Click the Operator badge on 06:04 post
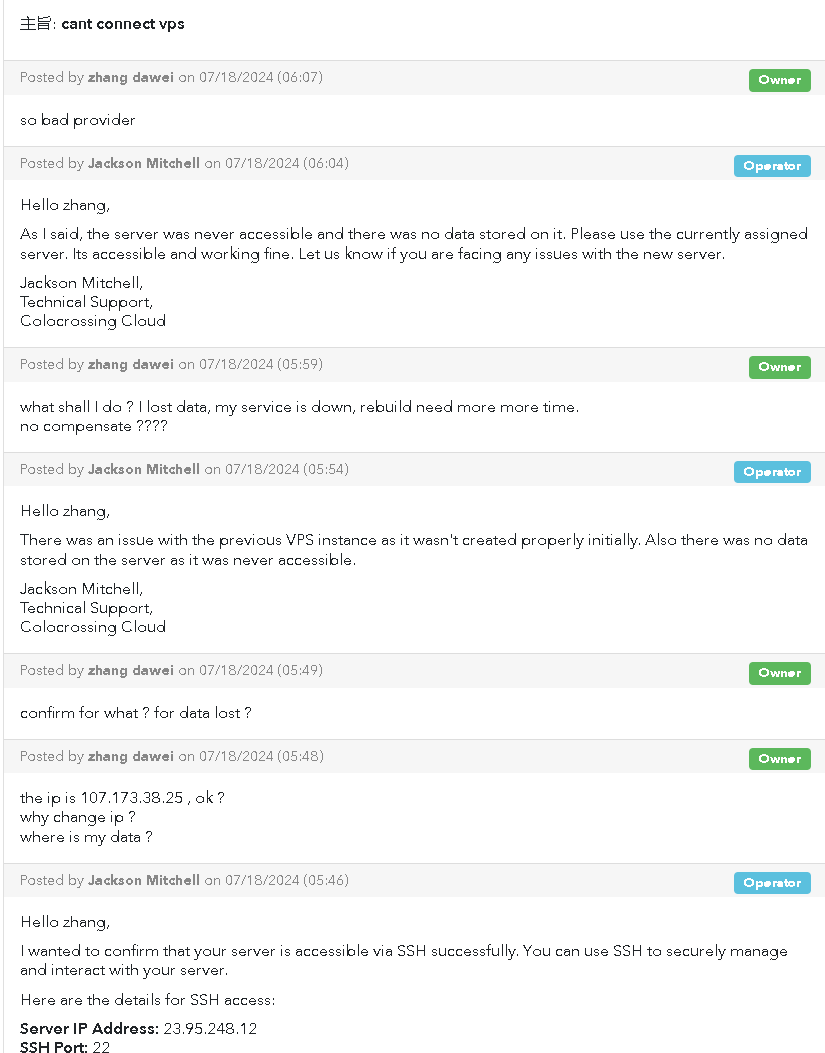Viewport: 825px width, 1053px height. pos(772,166)
